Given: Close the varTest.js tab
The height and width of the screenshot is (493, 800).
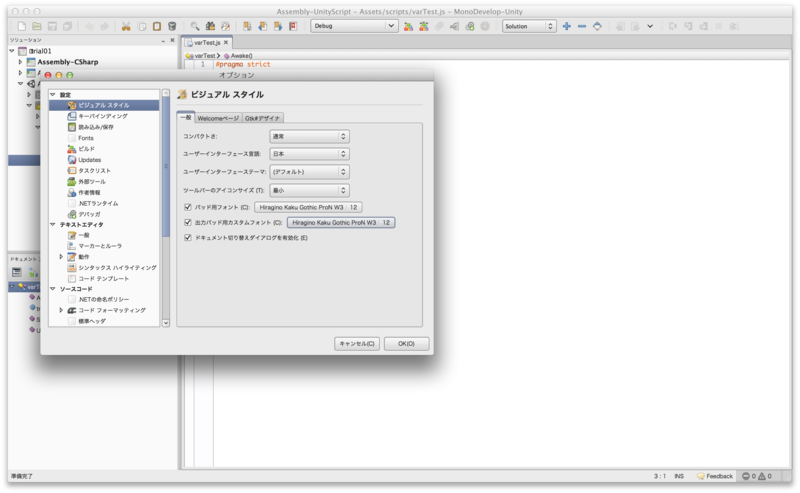Looking at the screenshot, I should pyautogui.click(x=226, y=43).
